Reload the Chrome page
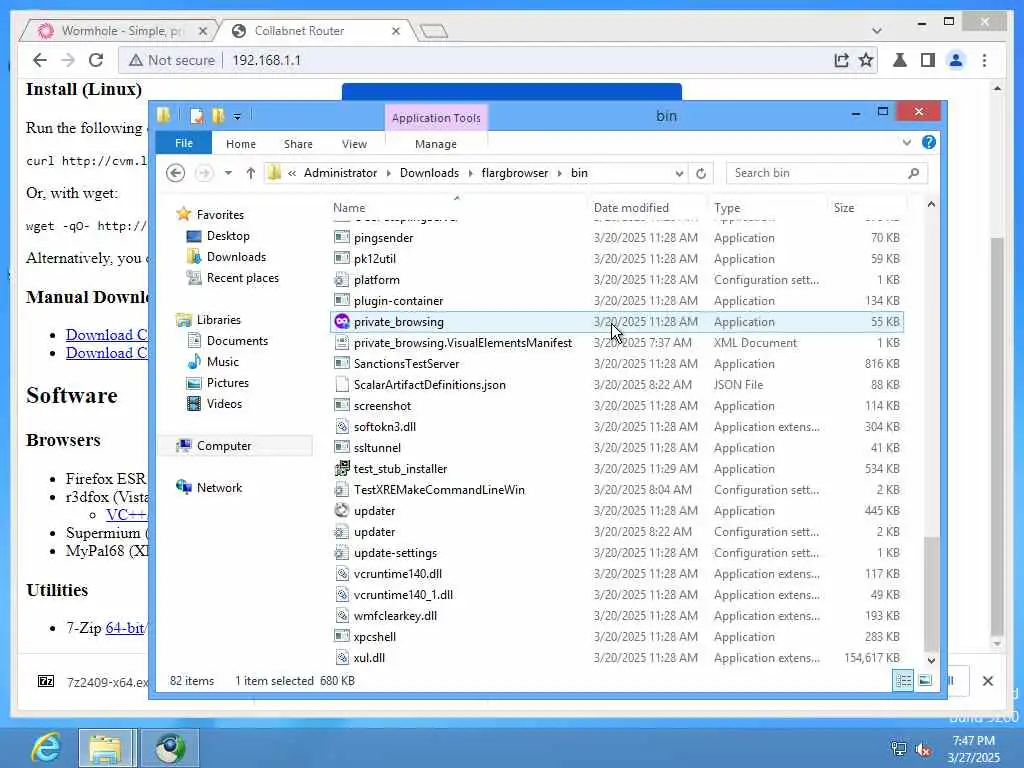Screen dimensions: 1024x768 (x=96, y=60)
